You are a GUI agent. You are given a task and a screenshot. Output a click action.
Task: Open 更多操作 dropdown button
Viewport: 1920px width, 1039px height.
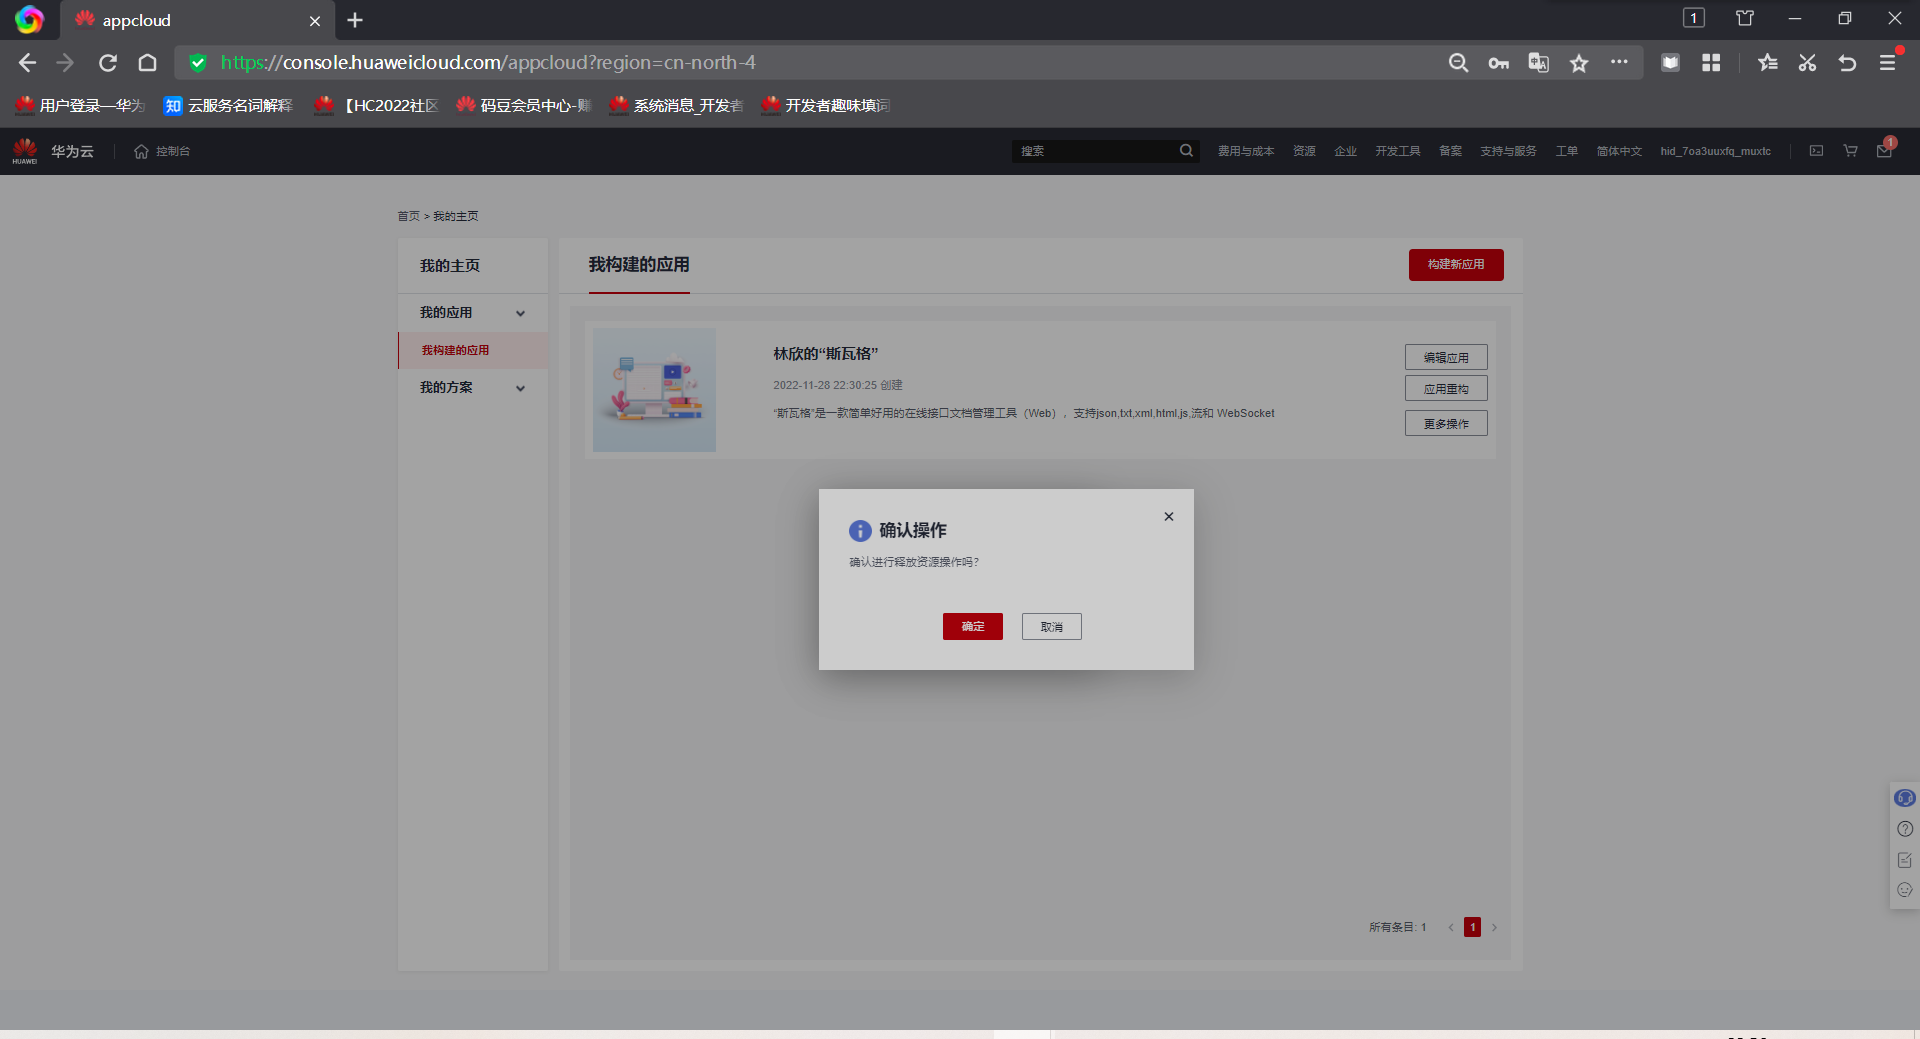pos(1446,423)
